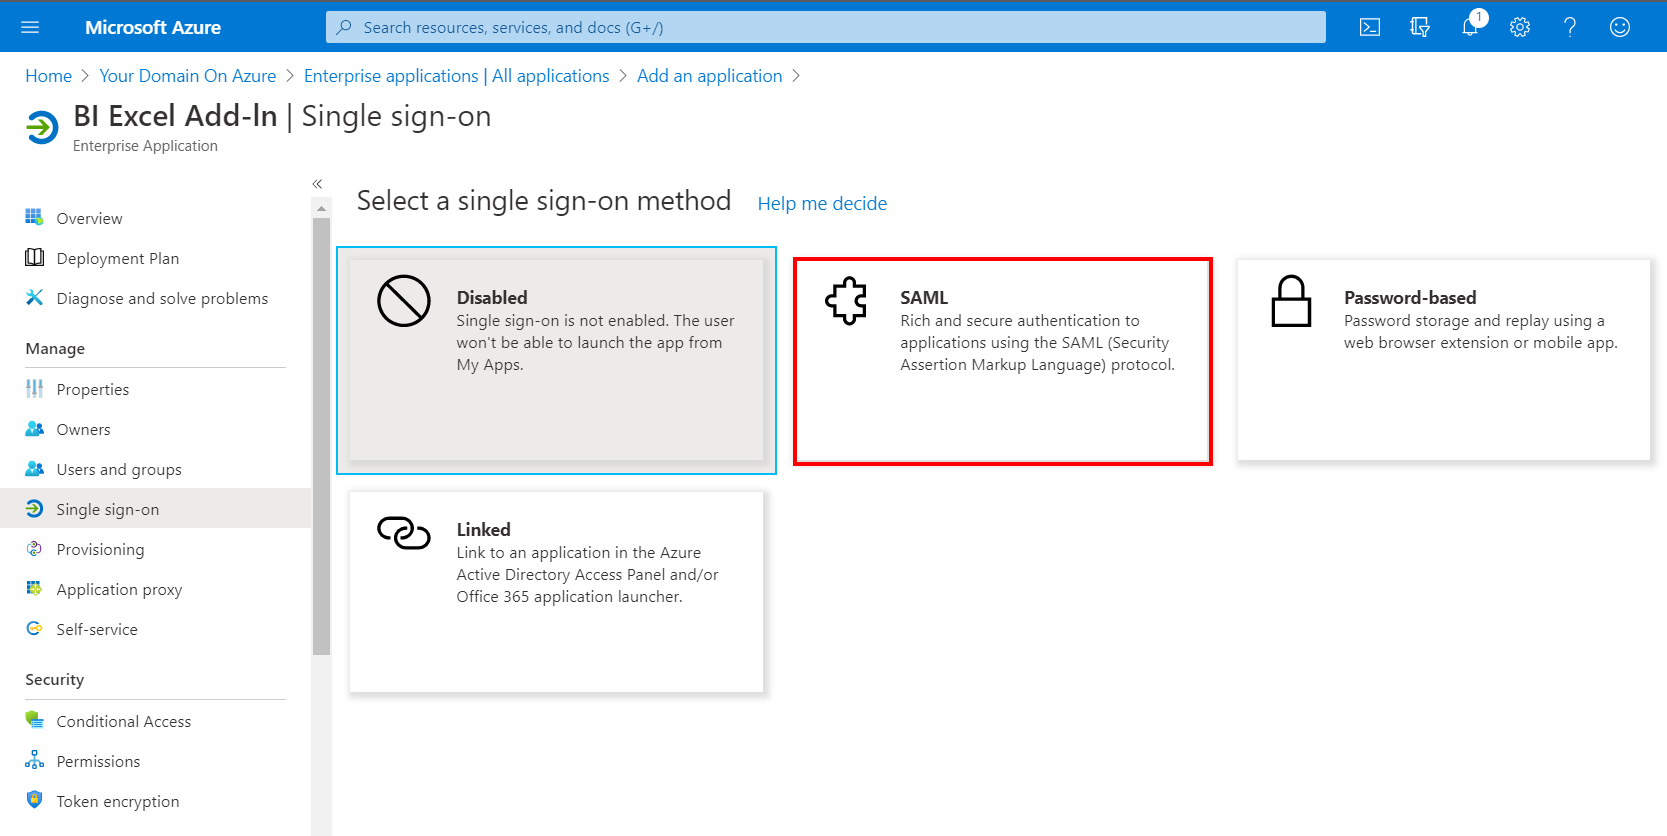Open Token encryption label

coord(118,801)
